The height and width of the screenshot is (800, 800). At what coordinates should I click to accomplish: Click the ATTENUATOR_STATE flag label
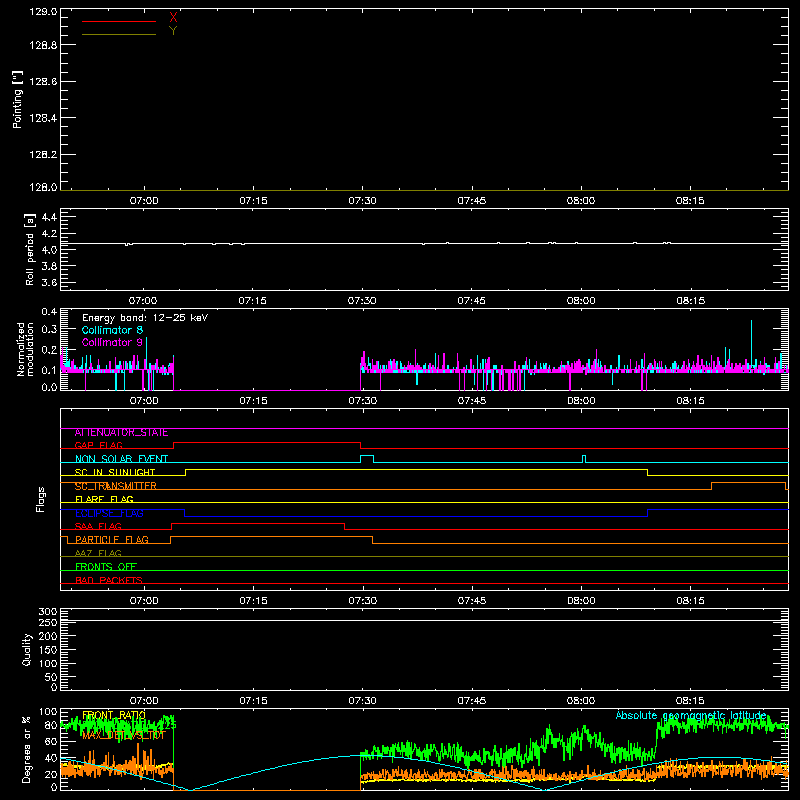pyautogui.click(x=121, y=433)
